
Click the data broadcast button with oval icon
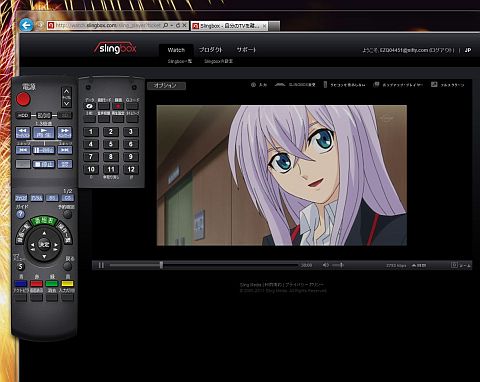coord(89,106)
